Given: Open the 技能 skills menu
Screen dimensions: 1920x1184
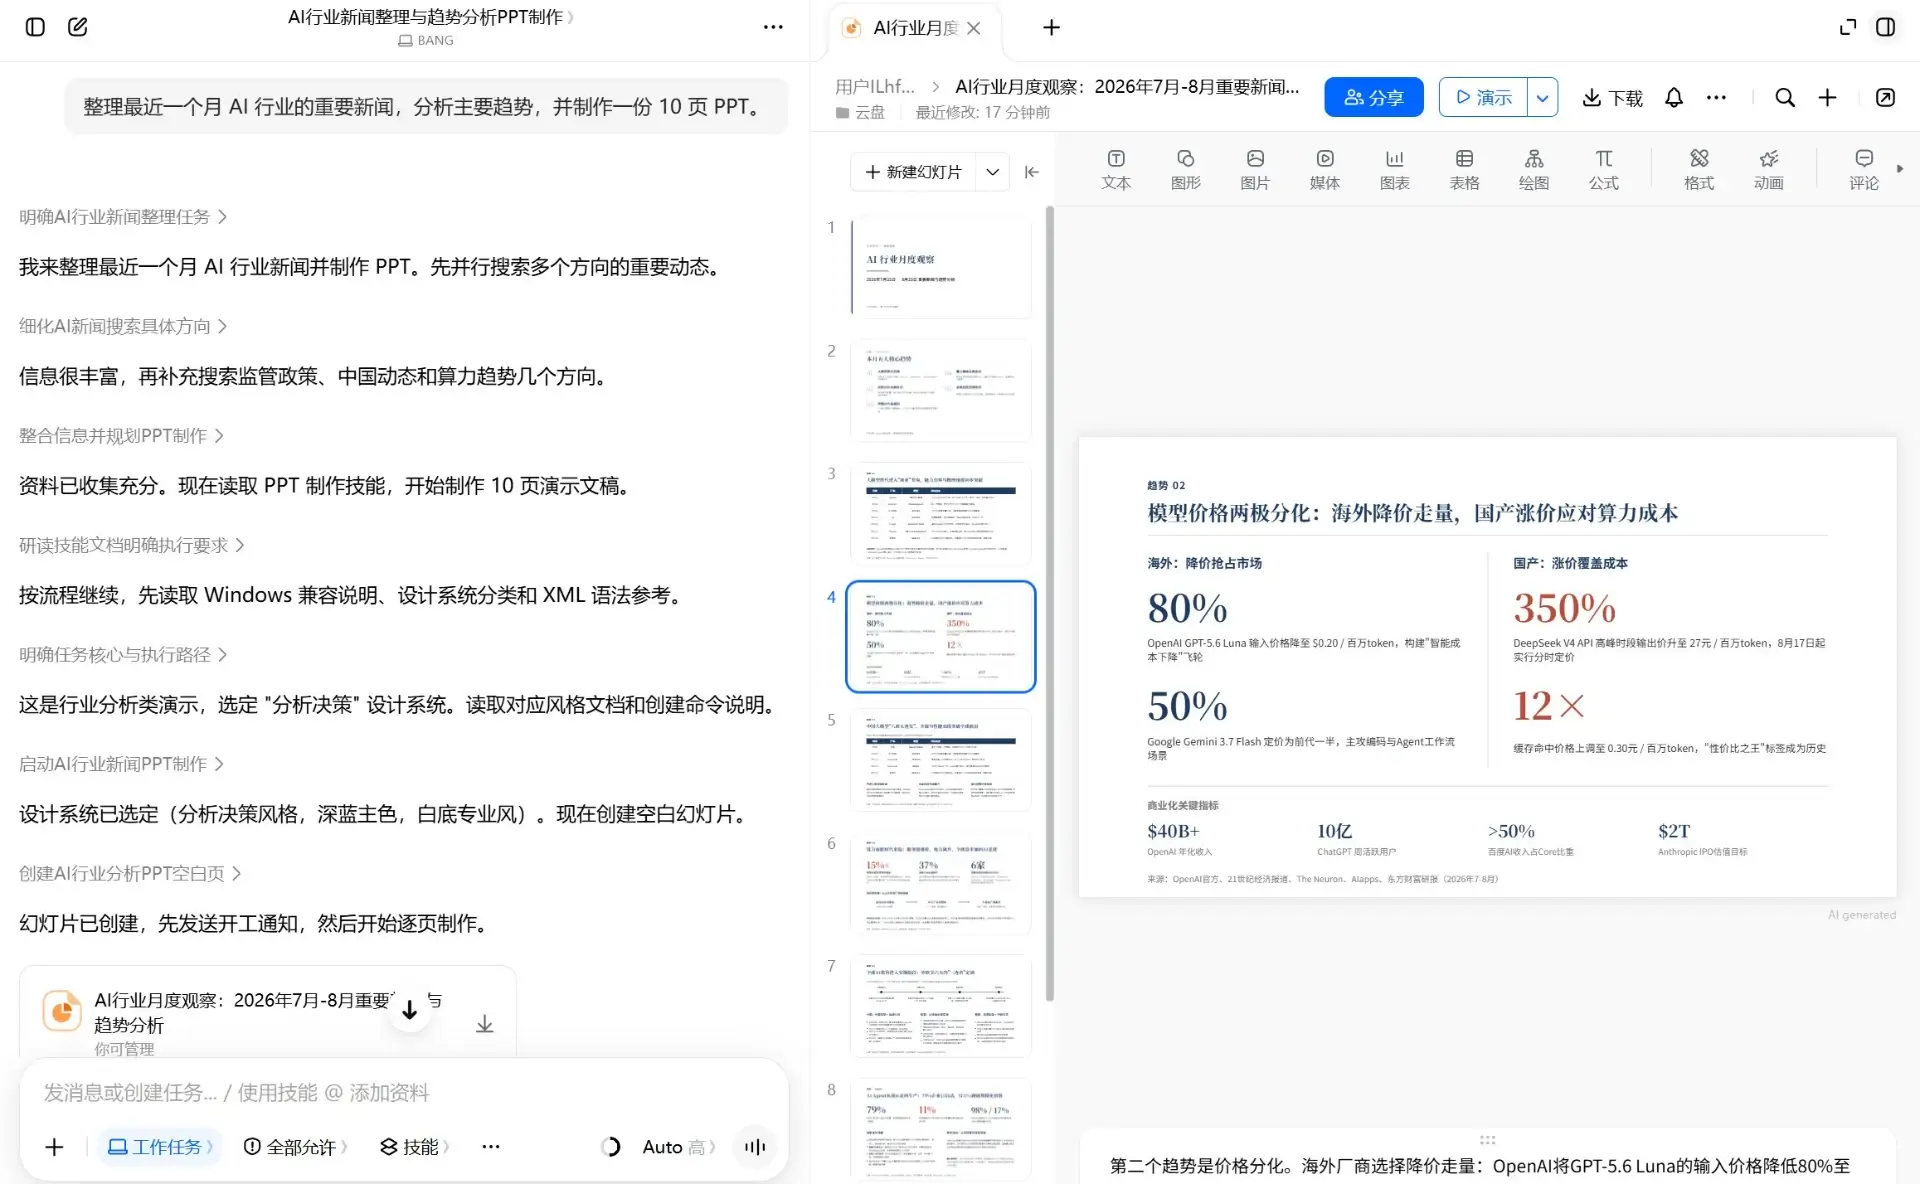Looking at the screenshot, I should 414,1147.
